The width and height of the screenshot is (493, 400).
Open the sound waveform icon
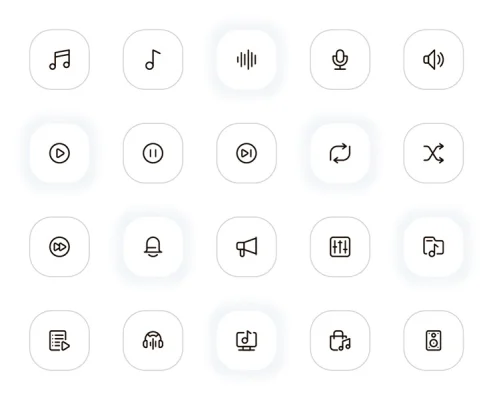247,60
